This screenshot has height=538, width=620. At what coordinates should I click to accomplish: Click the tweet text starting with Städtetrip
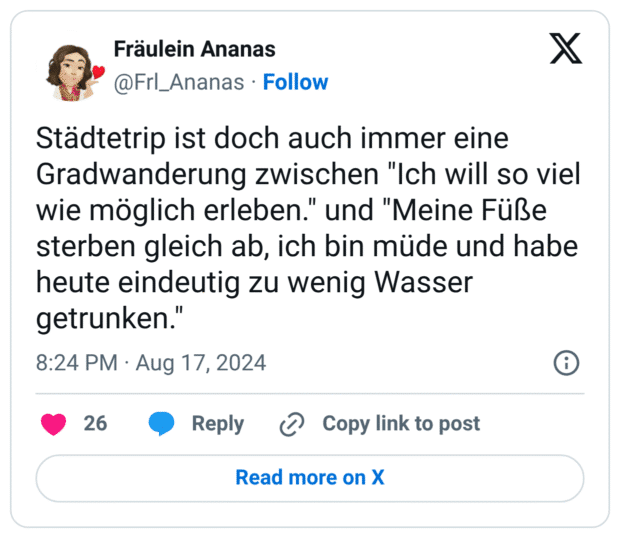(x=308, y=228)
